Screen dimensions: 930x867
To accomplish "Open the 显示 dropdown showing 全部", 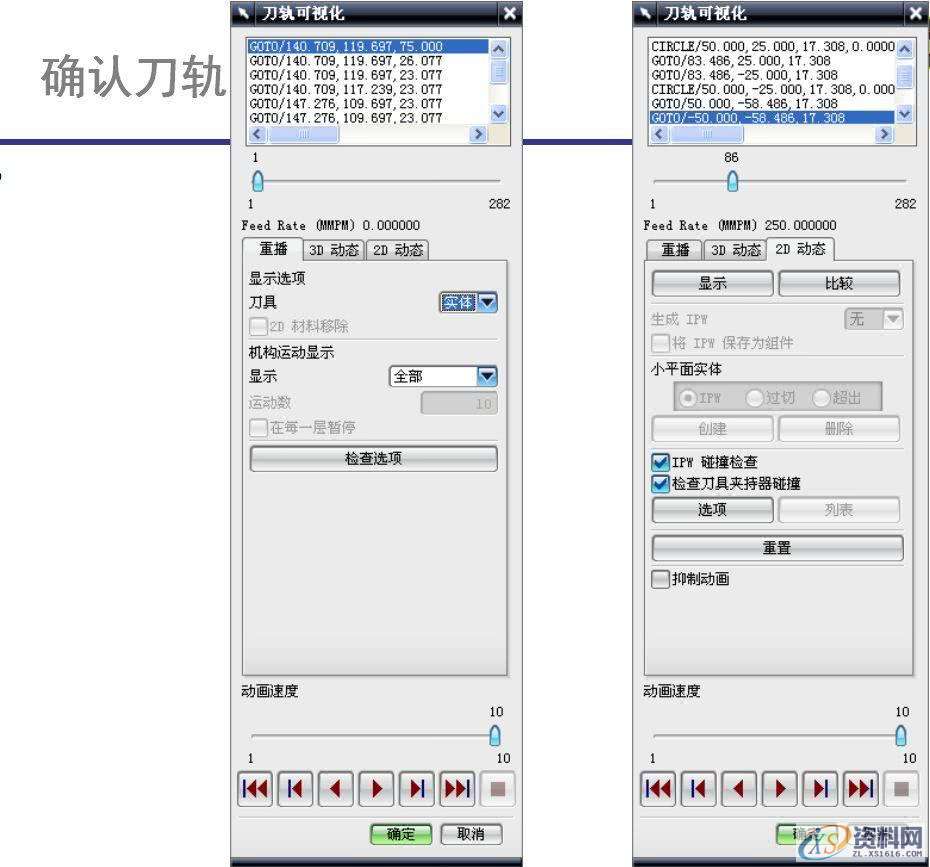I will pos(485,376).
